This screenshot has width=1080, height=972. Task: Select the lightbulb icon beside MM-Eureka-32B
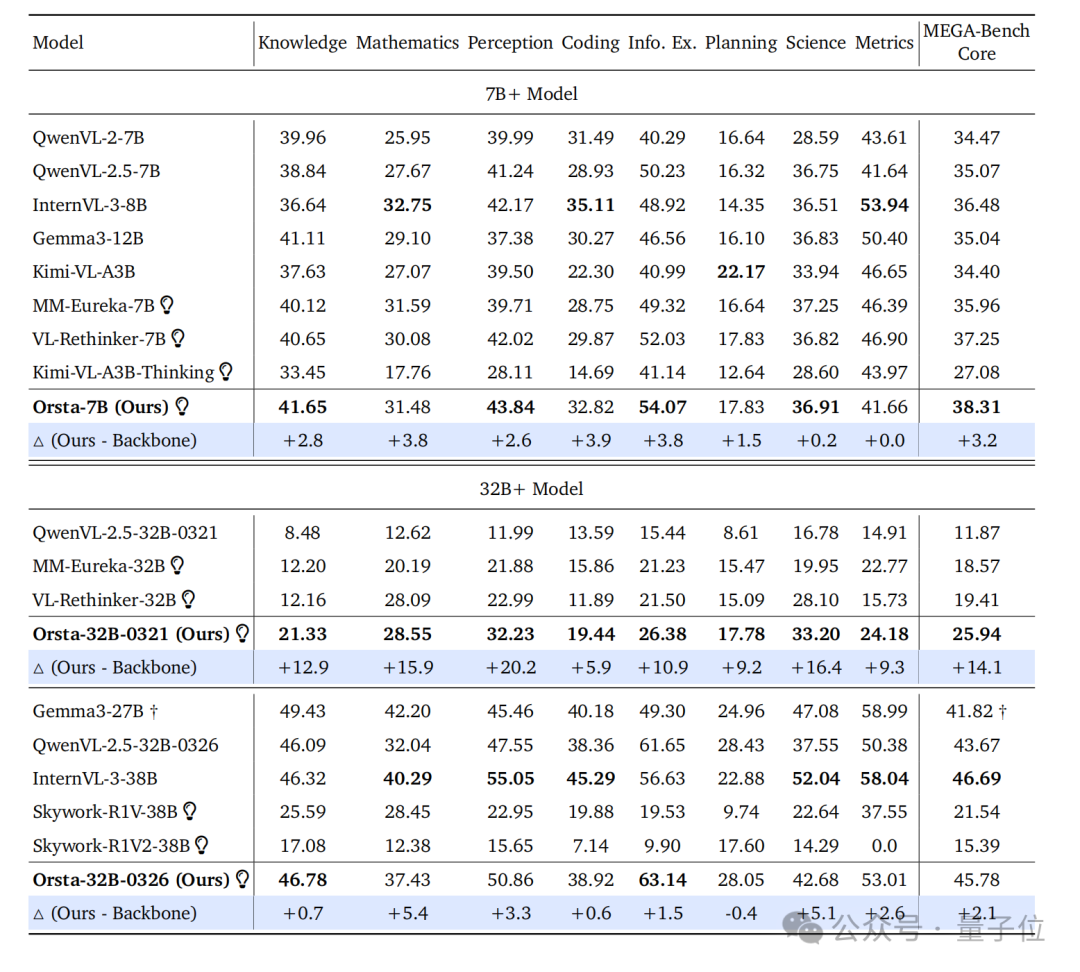click(x=177, y=566)
